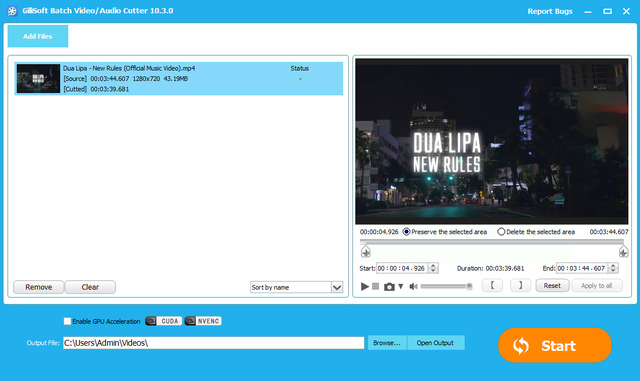Click the GiliSoft app logo icon

coord(12,11)
